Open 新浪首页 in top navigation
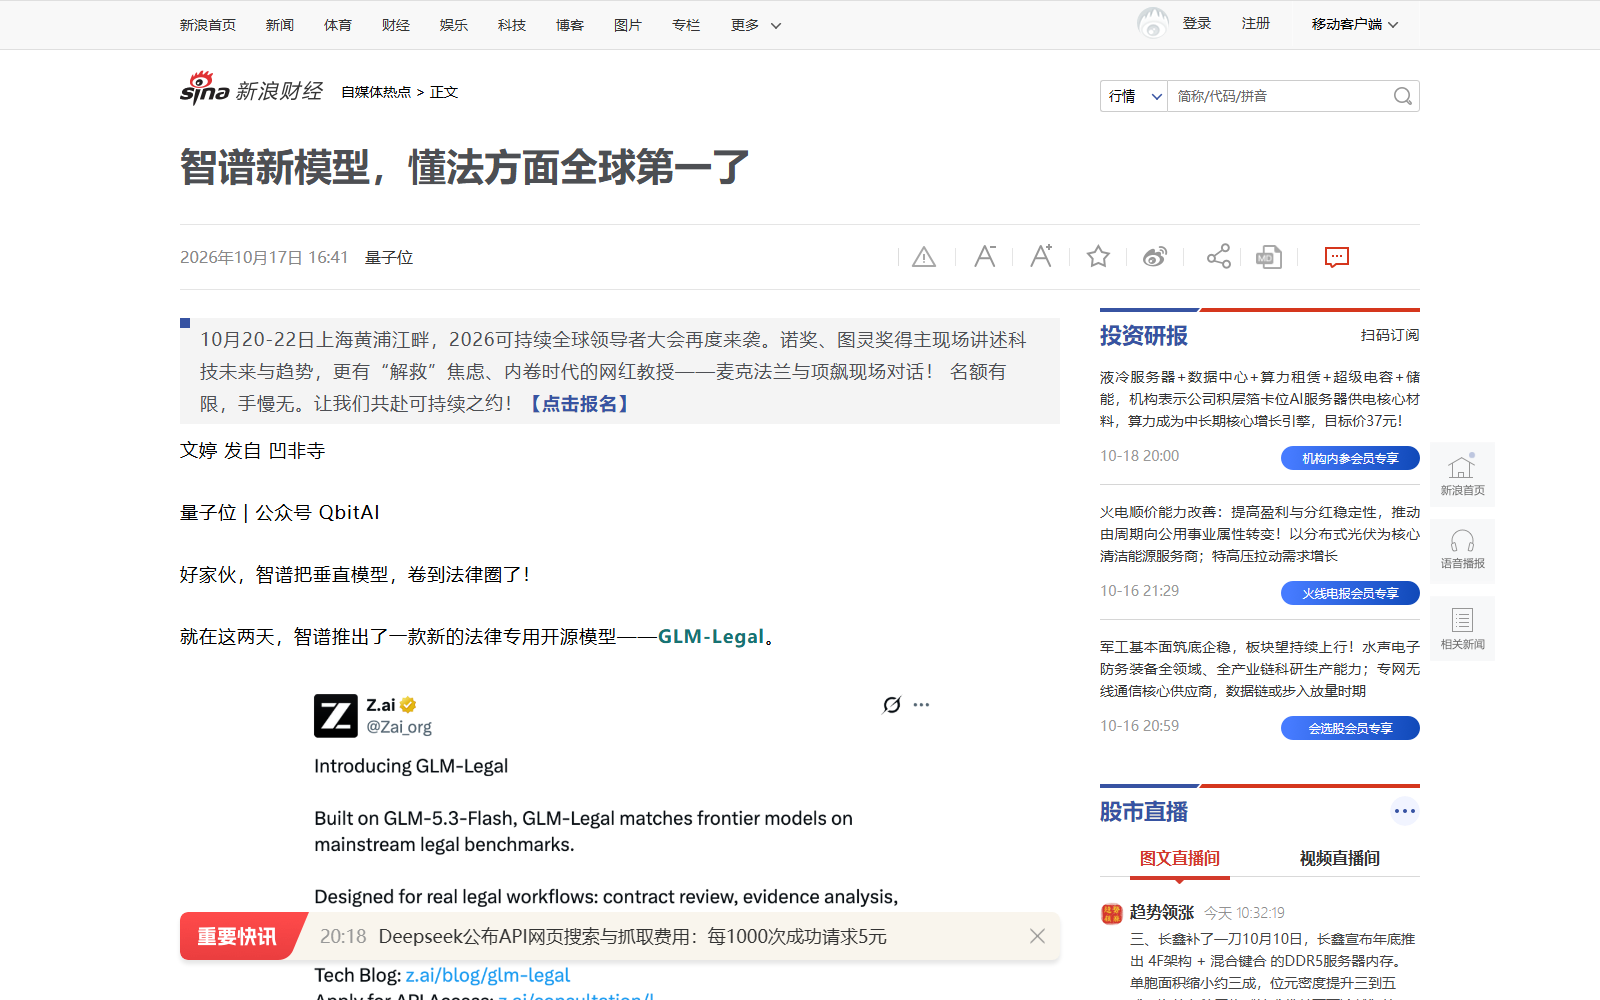This screenshot has height=1000, width=1600. [x=208, y=25]
